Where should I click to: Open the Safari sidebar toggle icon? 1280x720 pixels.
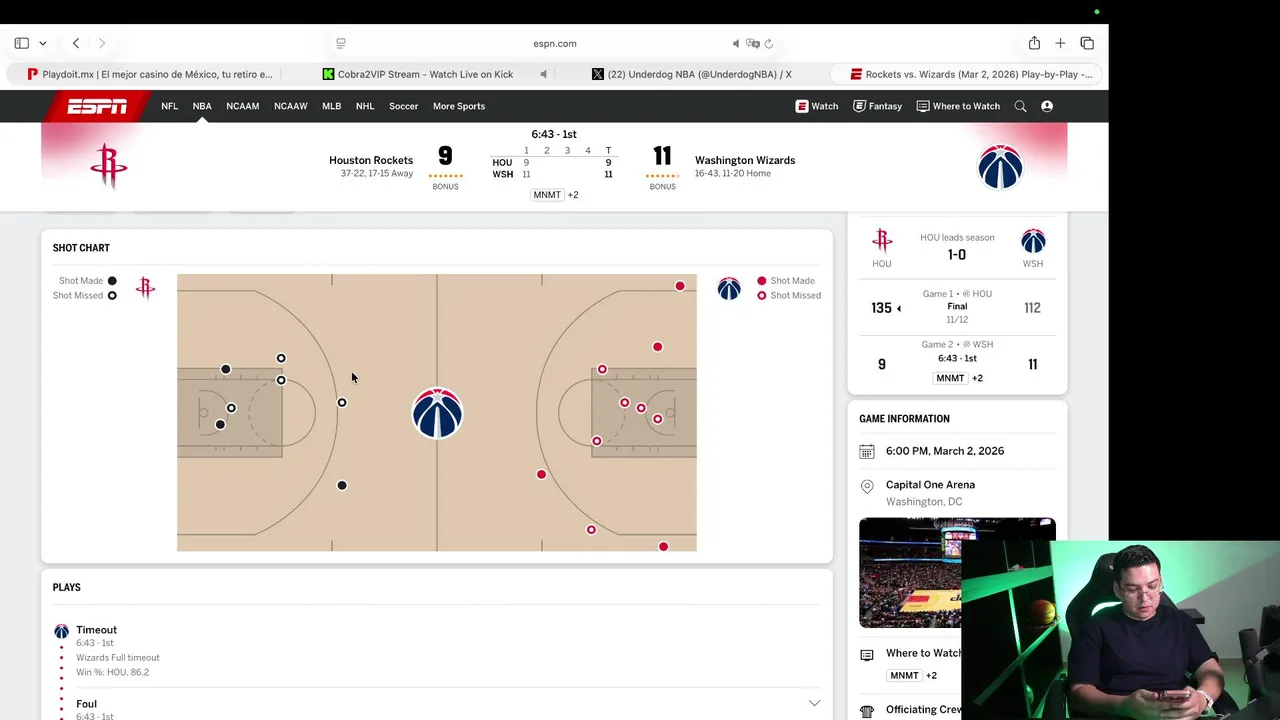click(21, 43)
